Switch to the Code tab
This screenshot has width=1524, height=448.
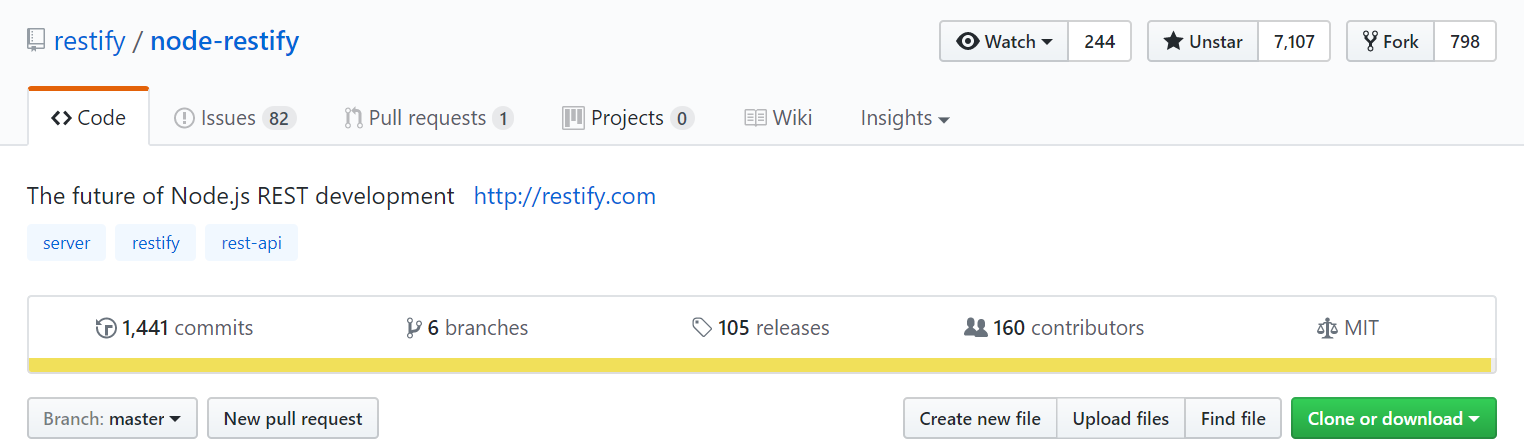(88, 118)
